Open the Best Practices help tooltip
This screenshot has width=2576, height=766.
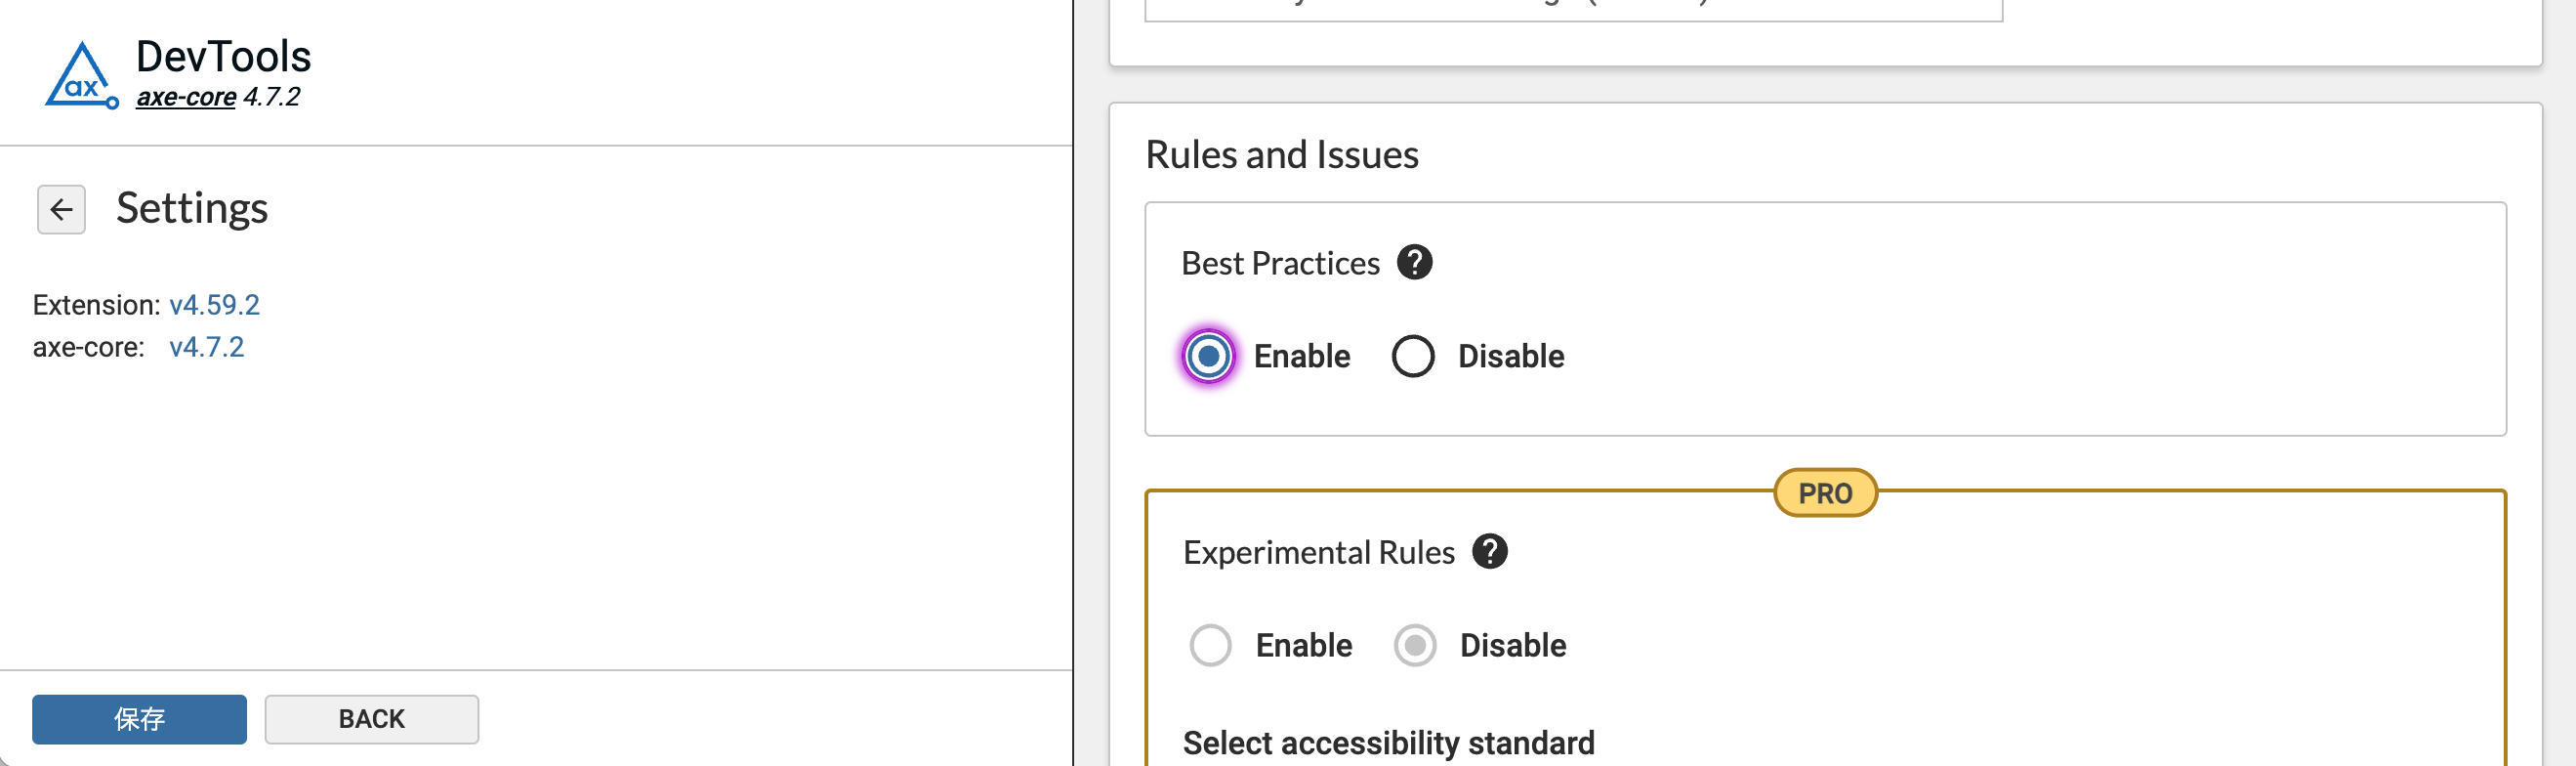[1416, 262]
